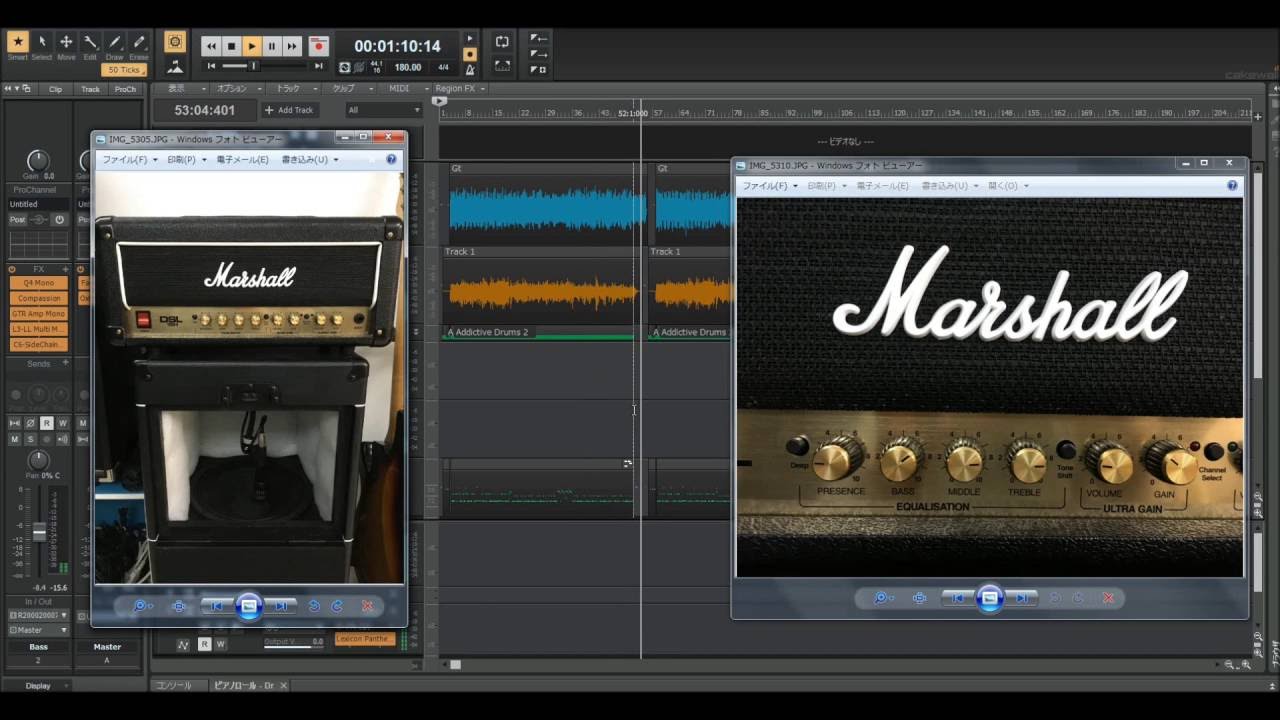Image resolution: width=1280 pixels, height=720 pixels.
Task: Close the ピアノロール tab
Action: click(283, 686)
